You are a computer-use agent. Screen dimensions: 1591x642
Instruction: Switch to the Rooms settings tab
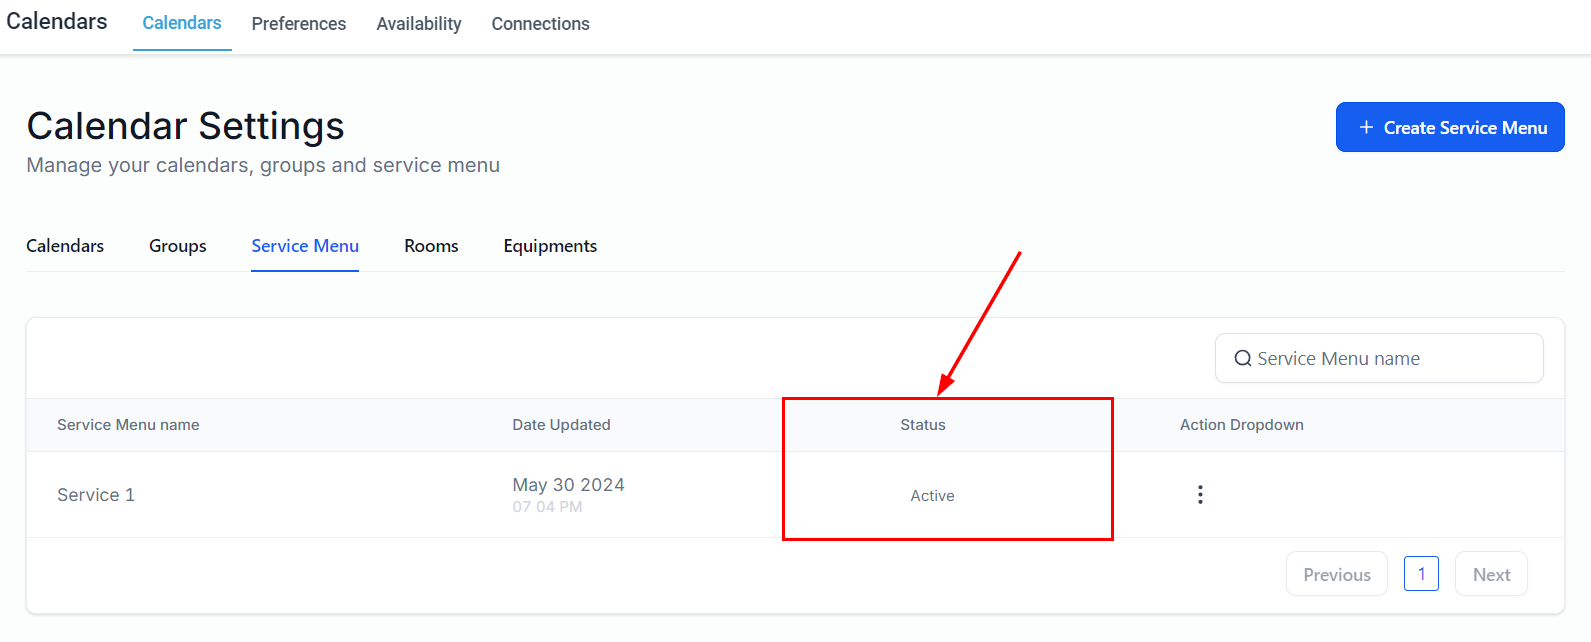[431, 246]
